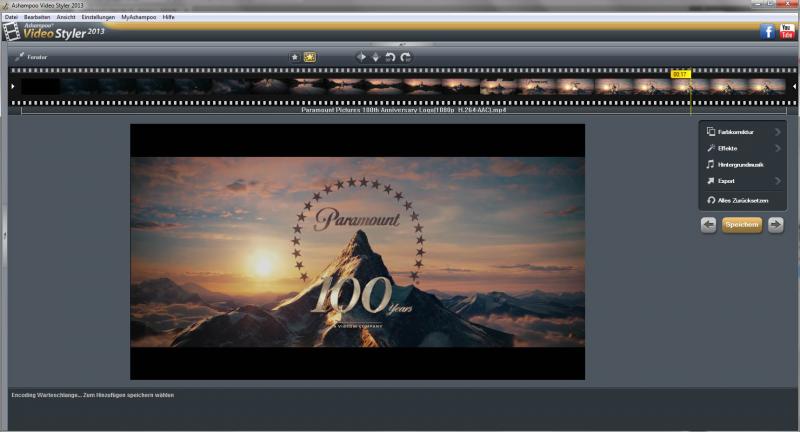
Task: Rotate video 90 degrees clockwise
Action: 406,57
